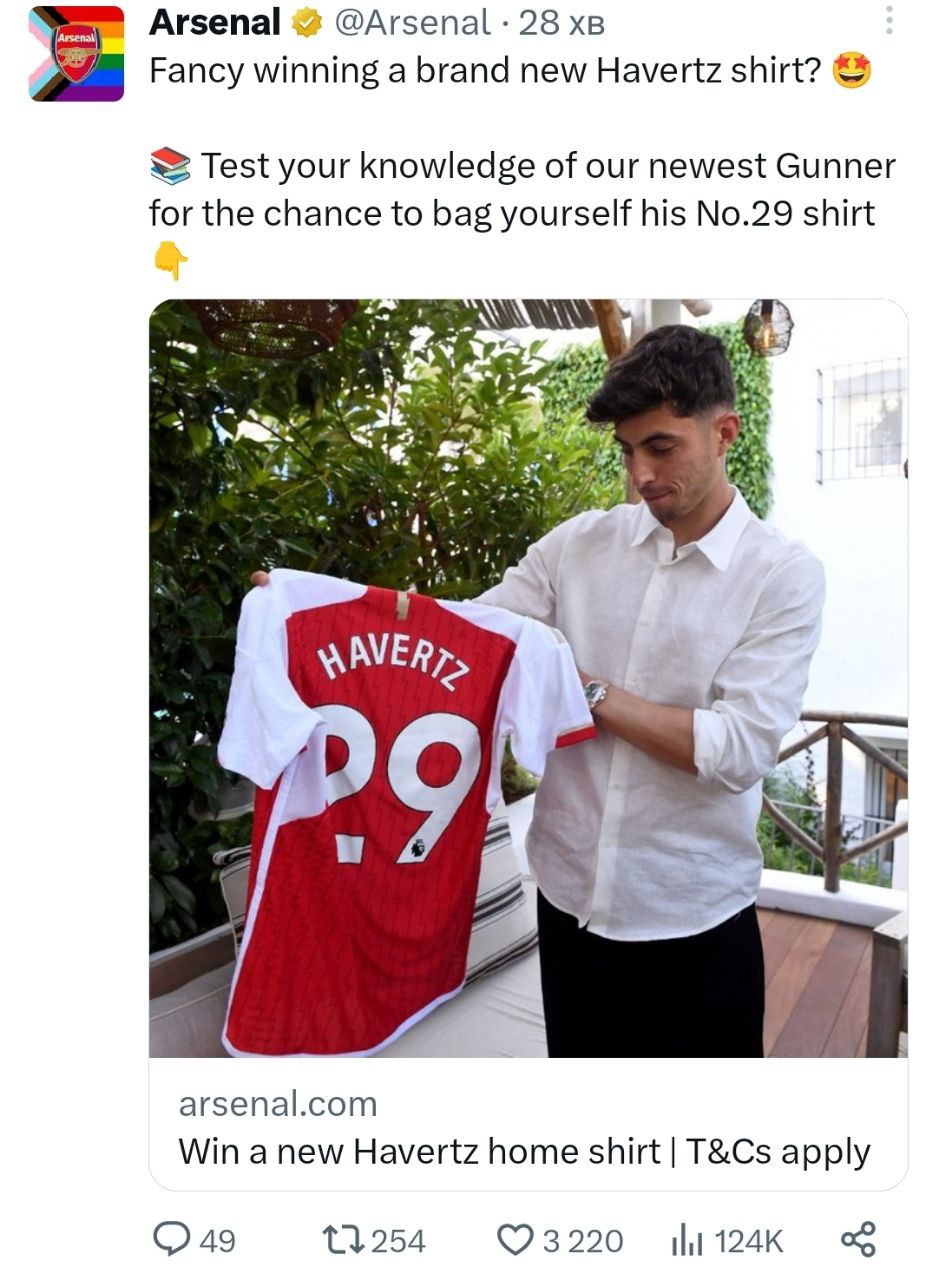Viewport: 937px width, 1280px height.
Task: Click the pointing-down hand emoji
Action: tap(170, 263)
